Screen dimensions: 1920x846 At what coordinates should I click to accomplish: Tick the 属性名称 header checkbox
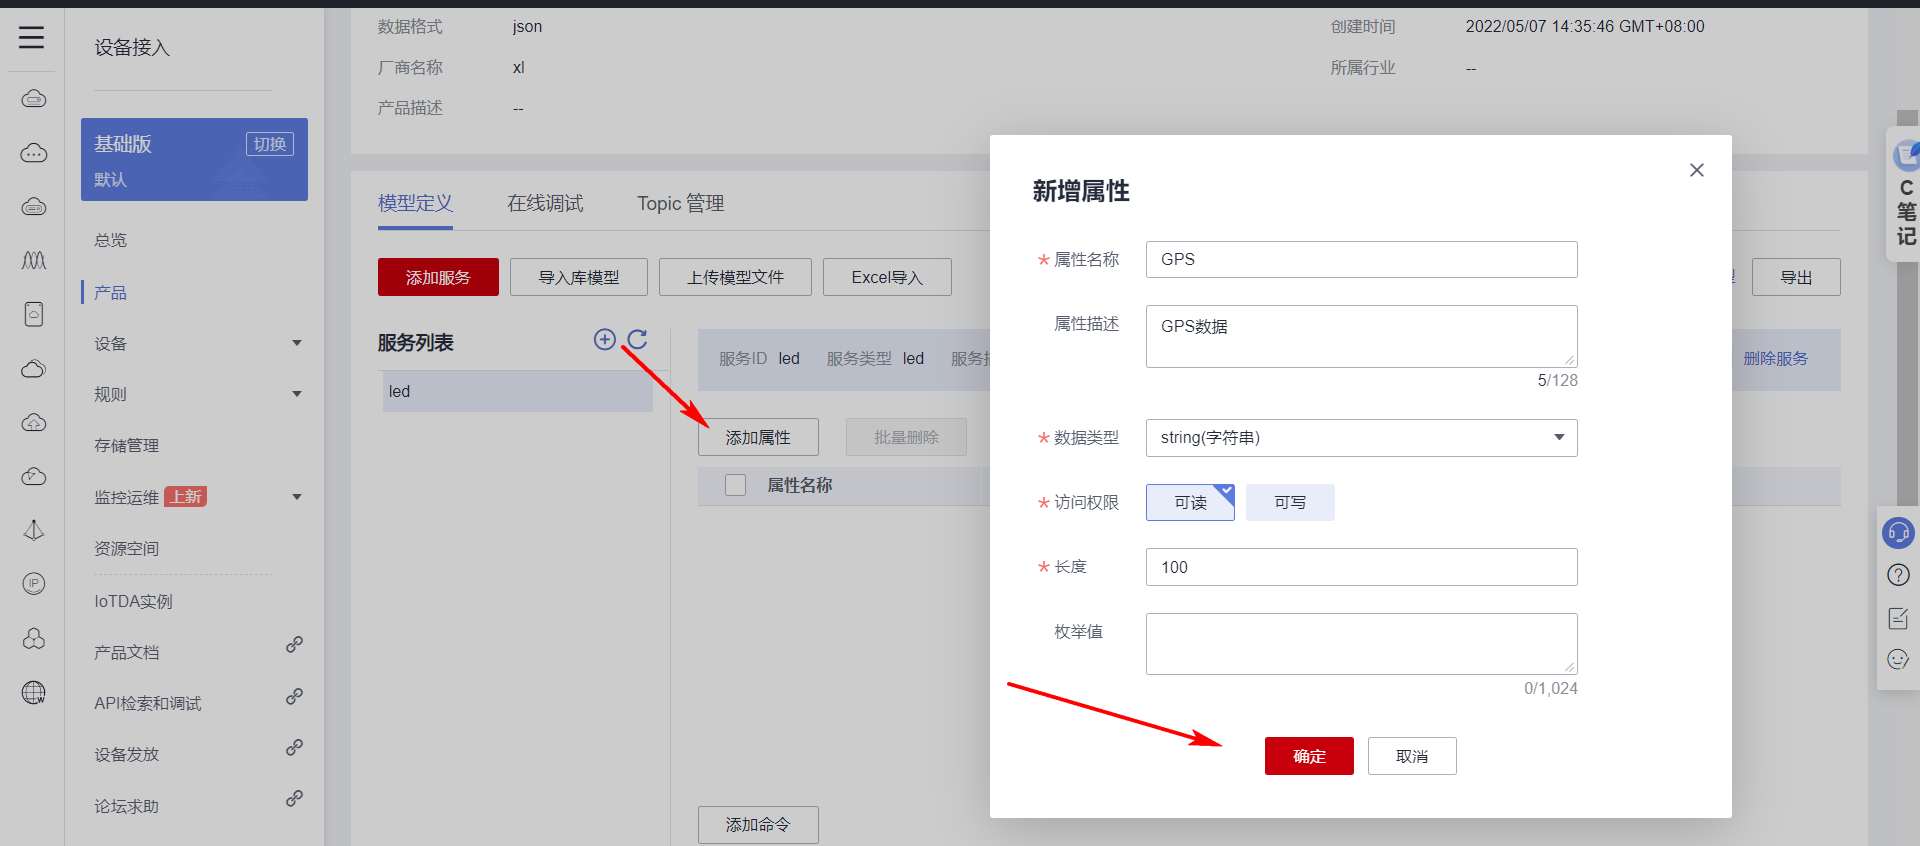pyautogui.click(x=736, y=485)
